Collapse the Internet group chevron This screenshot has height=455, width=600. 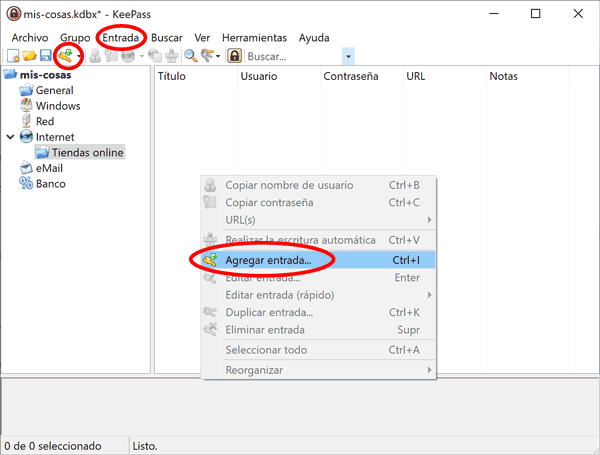pos(11,137)
